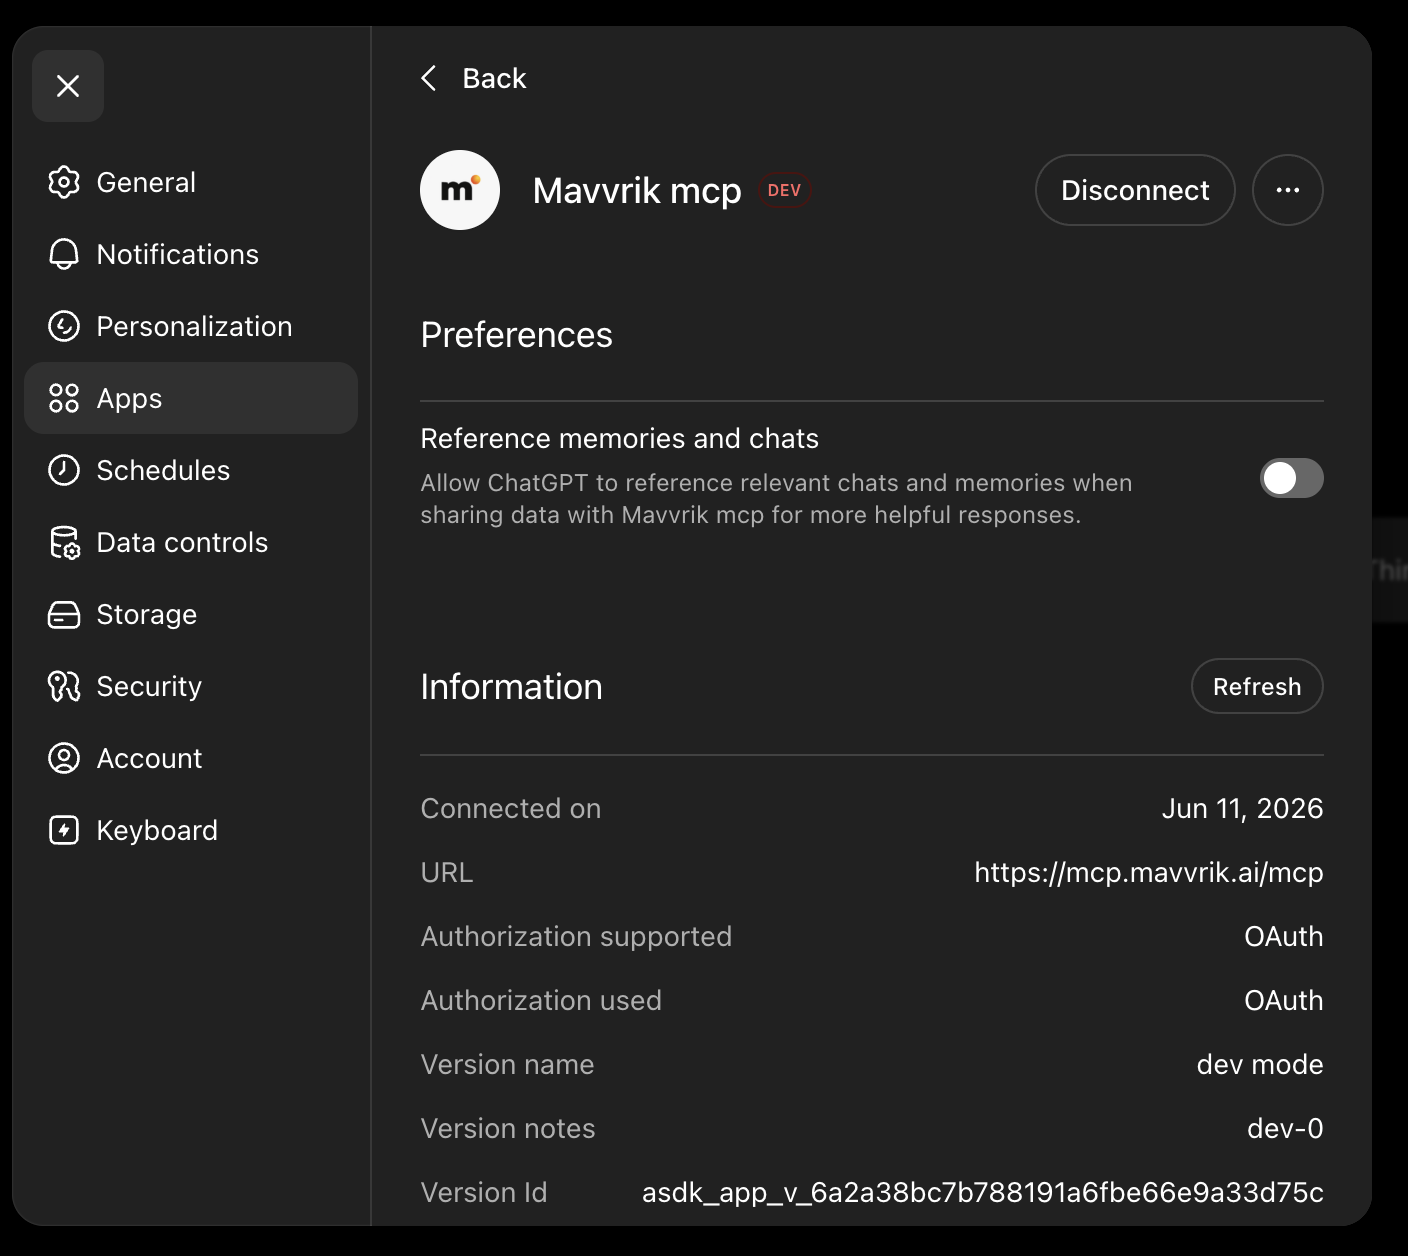Go back using the Back chevron
The width and height of the screenshot is (1408, 1256).
429,78
